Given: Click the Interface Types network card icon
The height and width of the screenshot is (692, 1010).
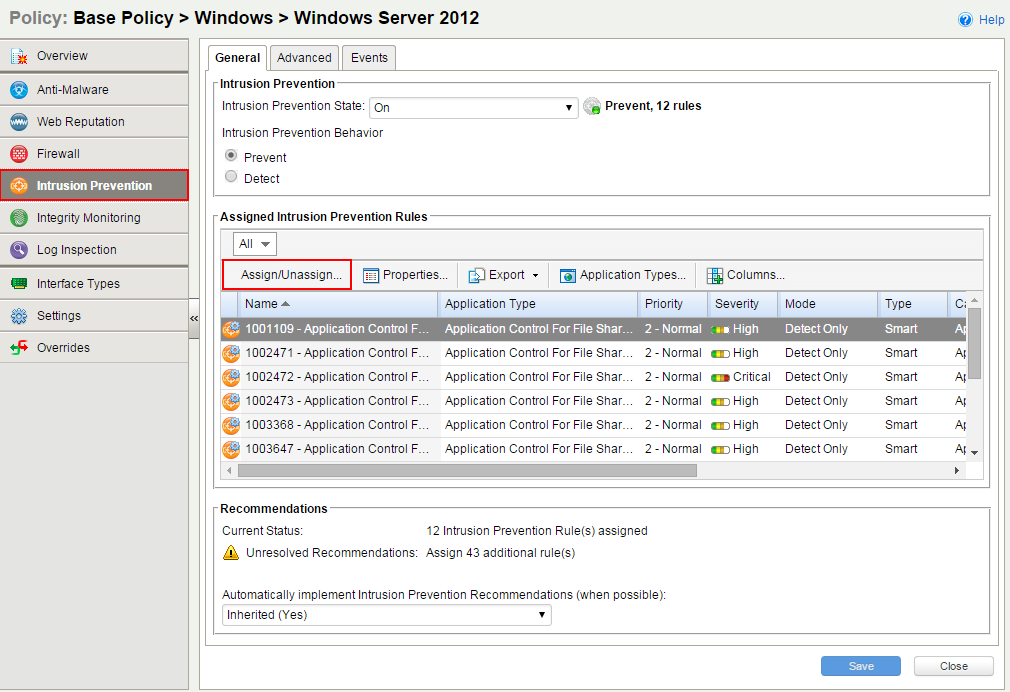Looking at the screenshot, I should (19, 284).
